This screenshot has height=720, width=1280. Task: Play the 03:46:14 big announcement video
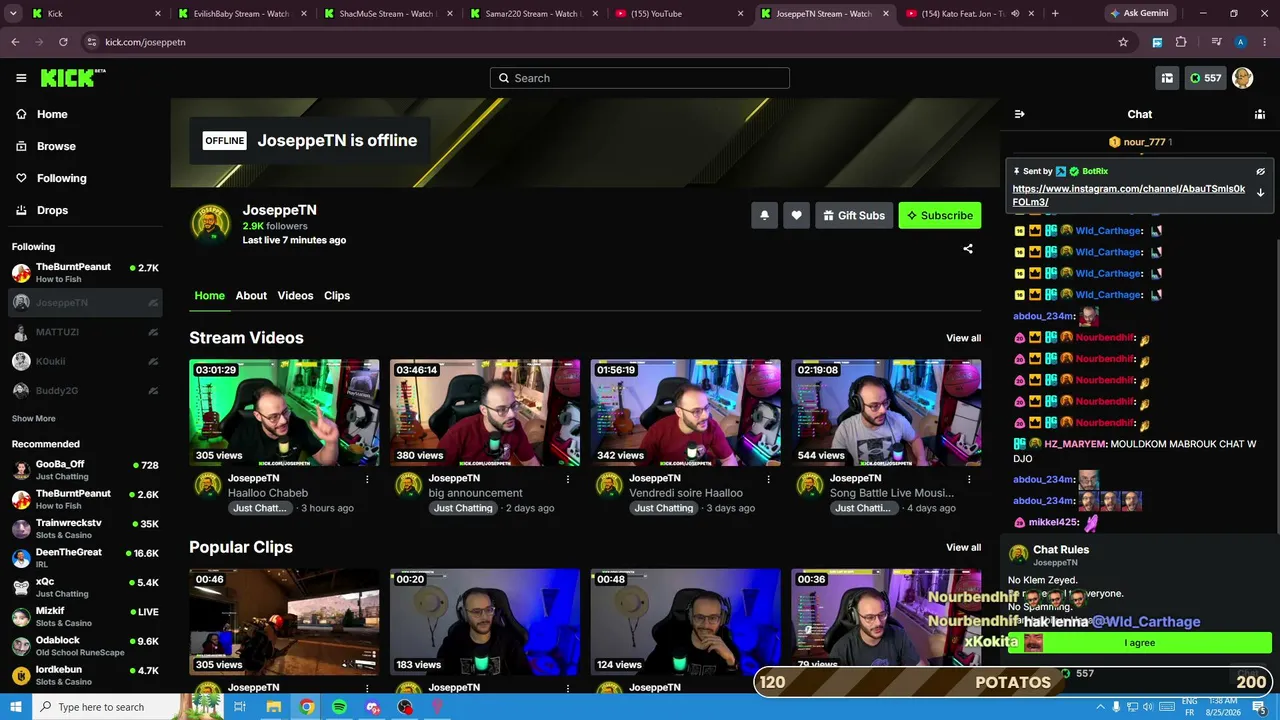tap(485, 412)
